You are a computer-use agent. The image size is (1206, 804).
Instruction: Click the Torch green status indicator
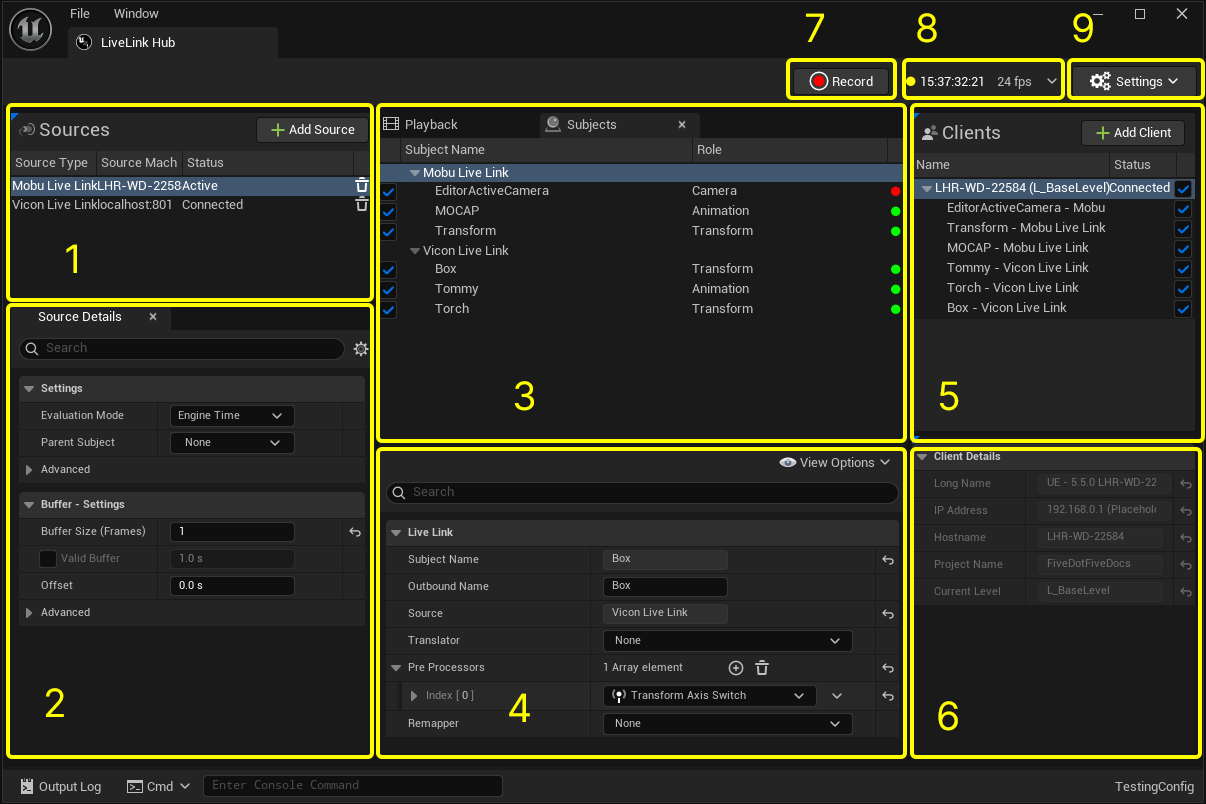895,309
